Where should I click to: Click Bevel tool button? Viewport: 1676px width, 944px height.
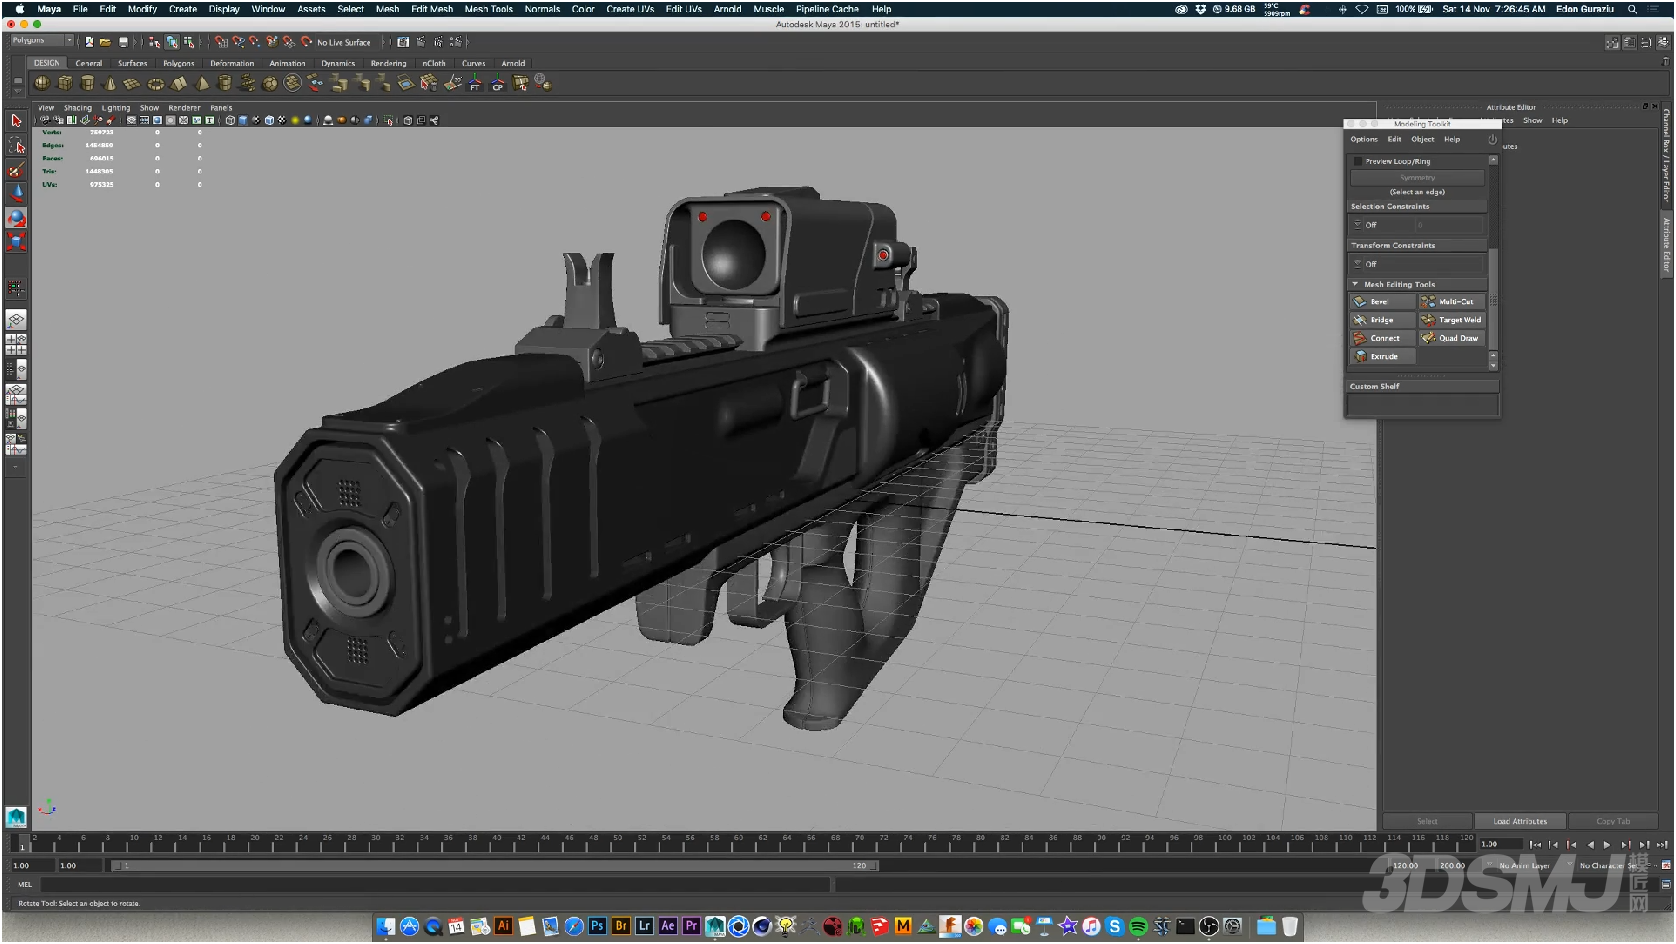[1382, 301]
